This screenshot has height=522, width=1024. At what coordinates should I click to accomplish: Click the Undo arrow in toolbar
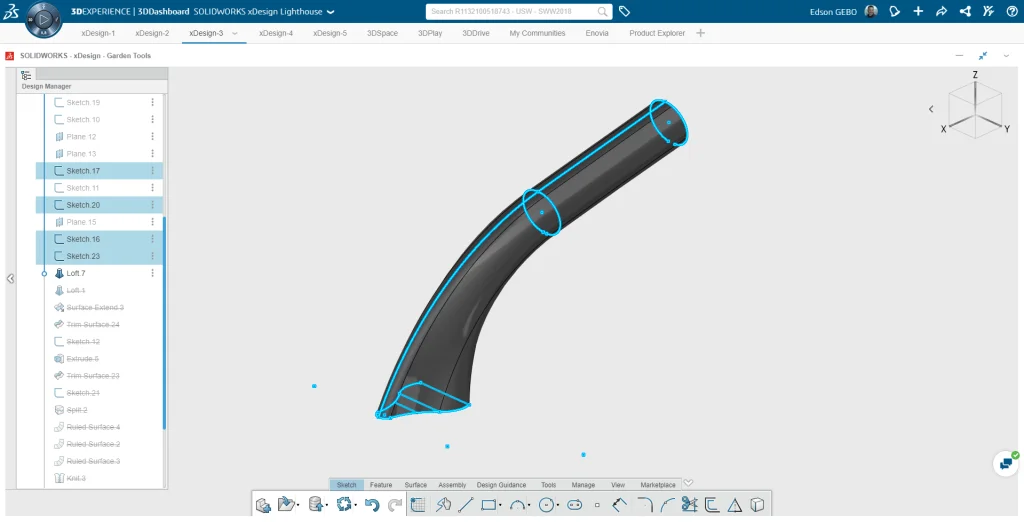coord(372,505)
